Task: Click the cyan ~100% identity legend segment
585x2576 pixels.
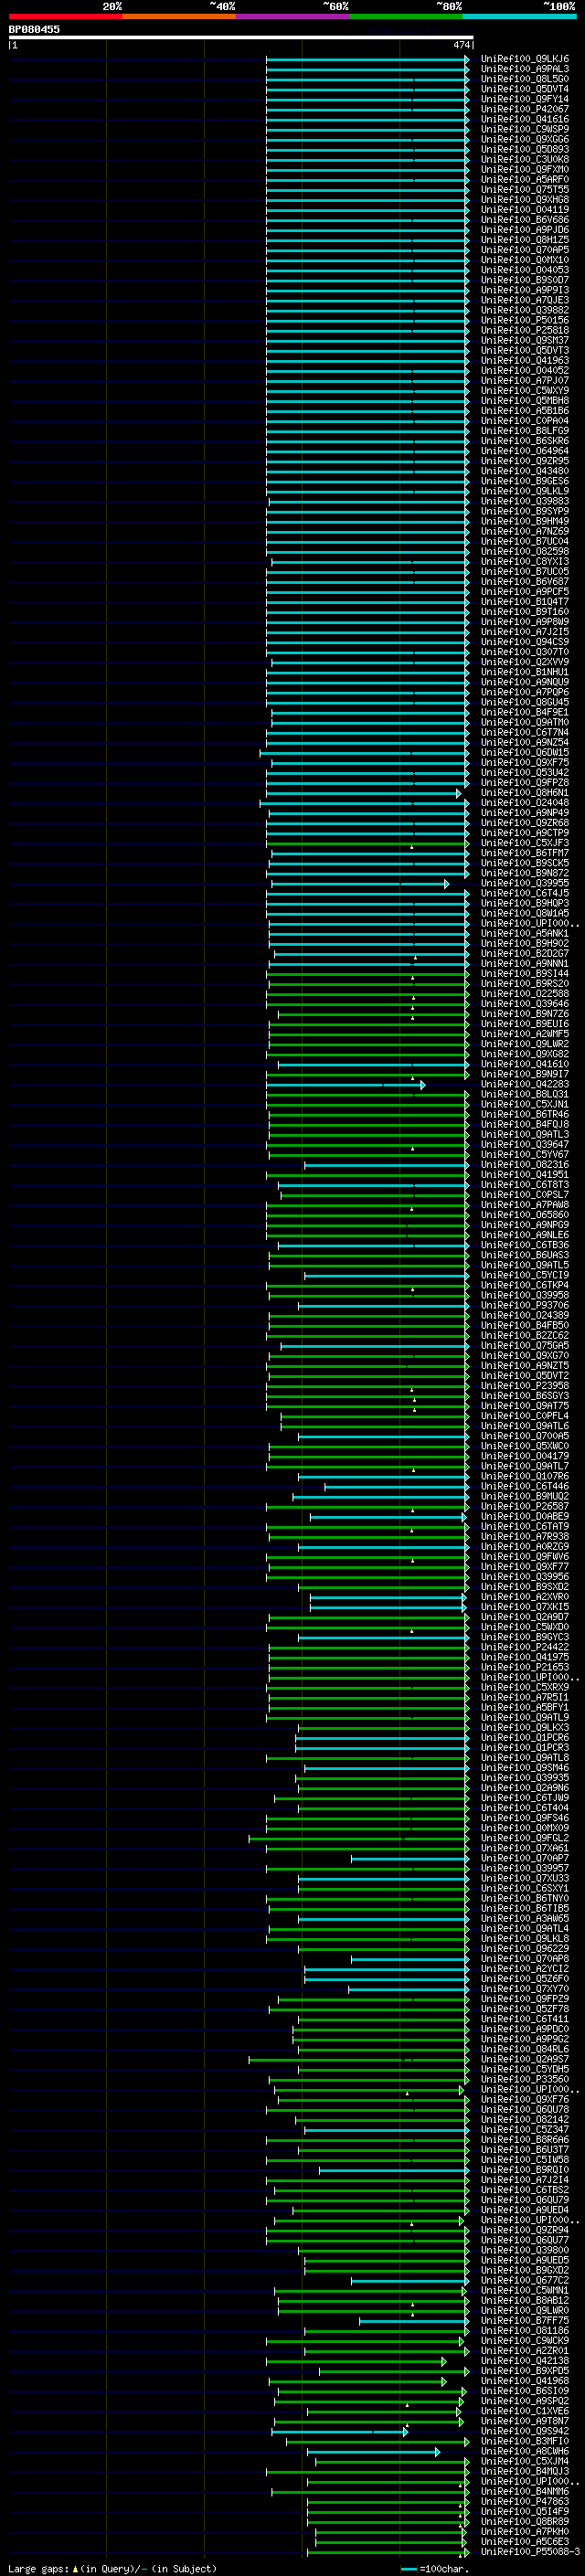Action: pyautogui.click(x=519, y=16)
